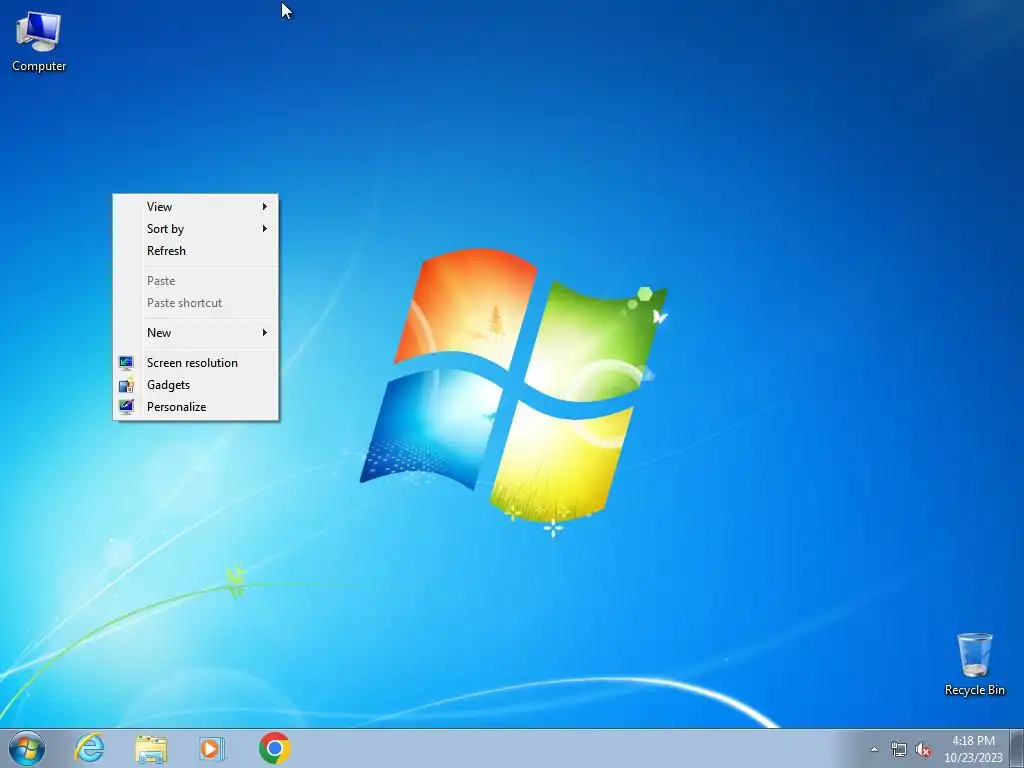Click the Screen resolution monitor icon
The height and width of the screenshot is (768, 1024).
coord(126,362)
